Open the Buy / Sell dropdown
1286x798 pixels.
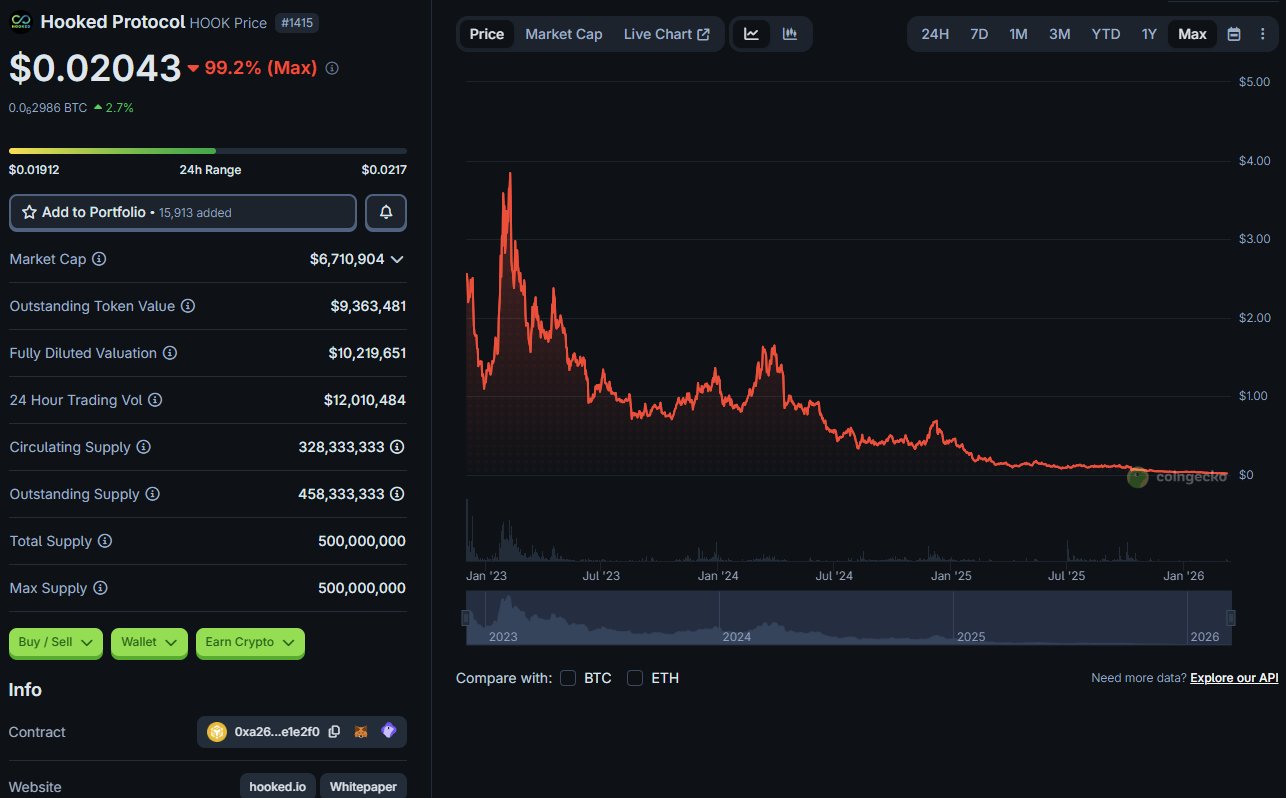click(x=56, y=643)
